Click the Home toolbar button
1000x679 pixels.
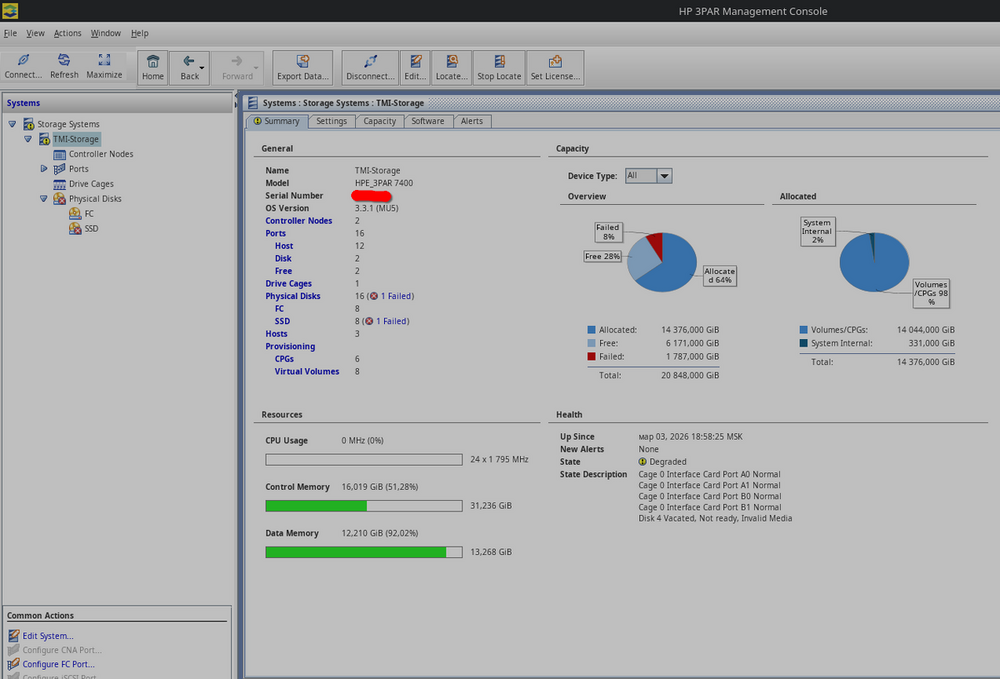click(153, 67)
